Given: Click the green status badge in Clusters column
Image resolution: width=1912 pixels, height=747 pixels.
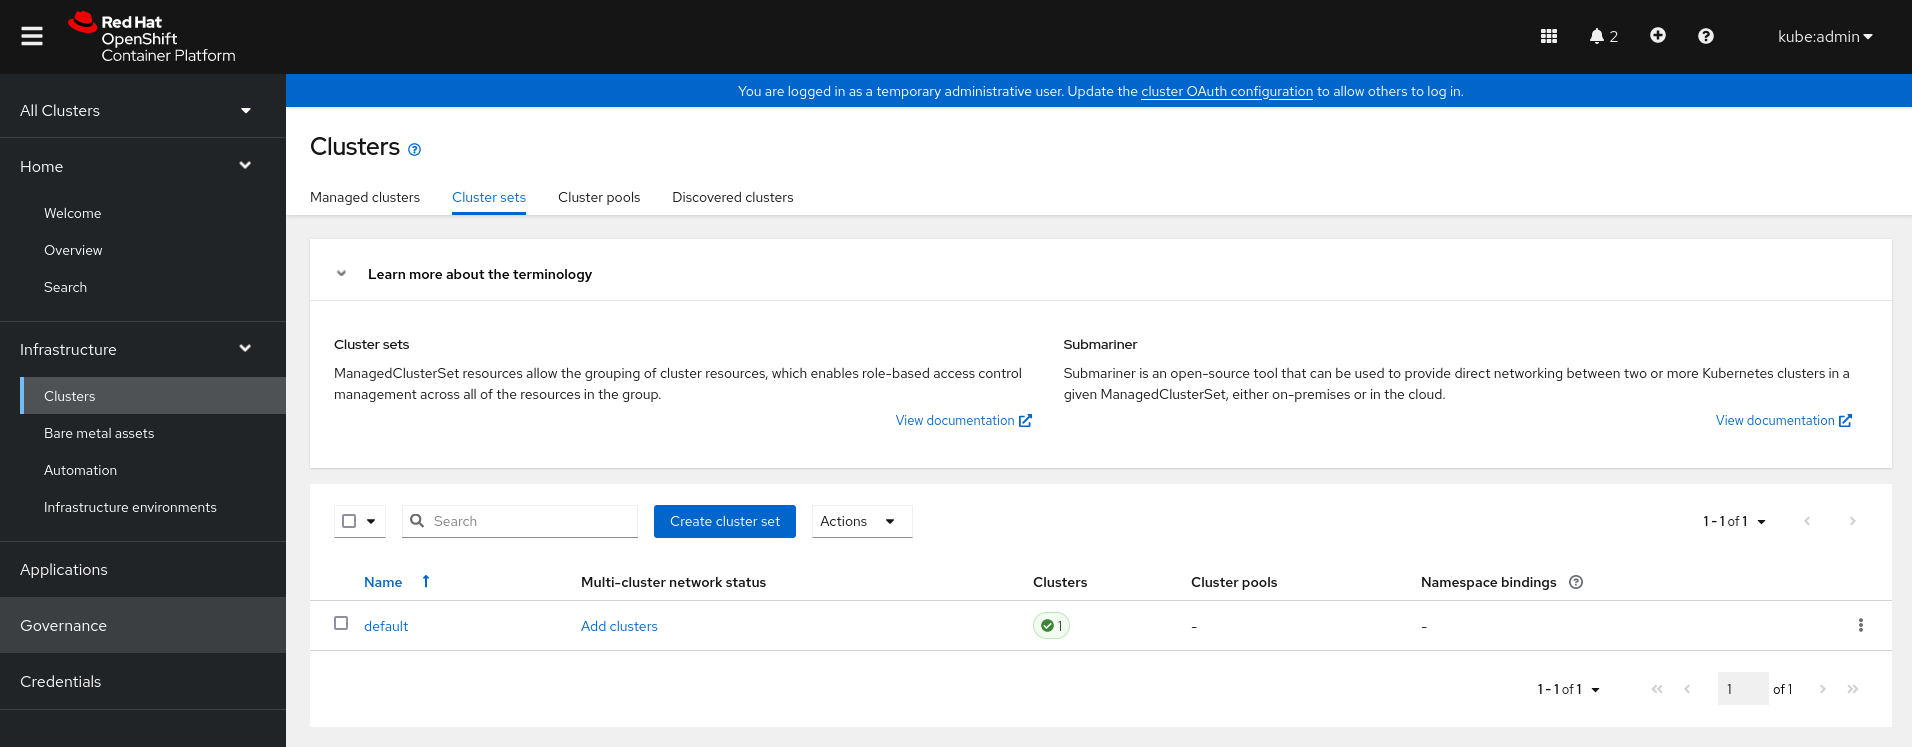Looking at the screenshot, I should pos(1050,626).
